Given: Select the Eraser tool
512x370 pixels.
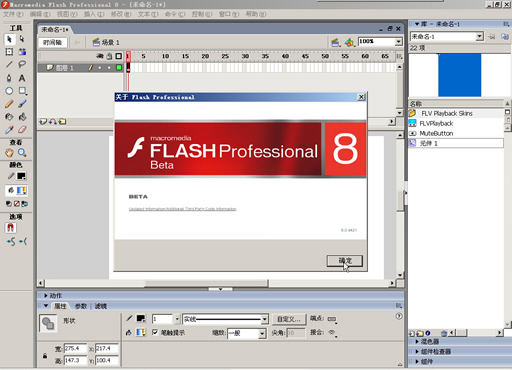Looking at the screenshot, I should point(22,130).
